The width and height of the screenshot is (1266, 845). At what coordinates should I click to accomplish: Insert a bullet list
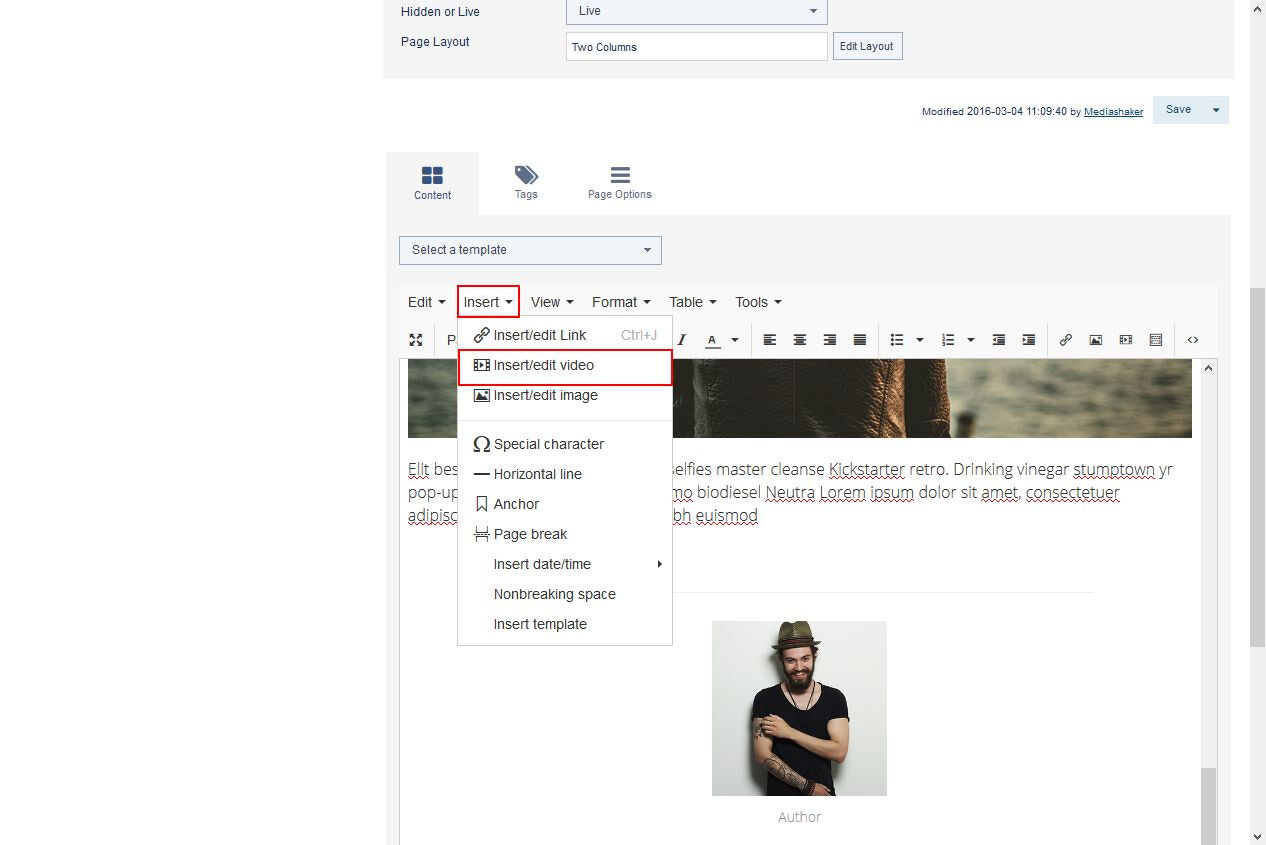[897, 340]
